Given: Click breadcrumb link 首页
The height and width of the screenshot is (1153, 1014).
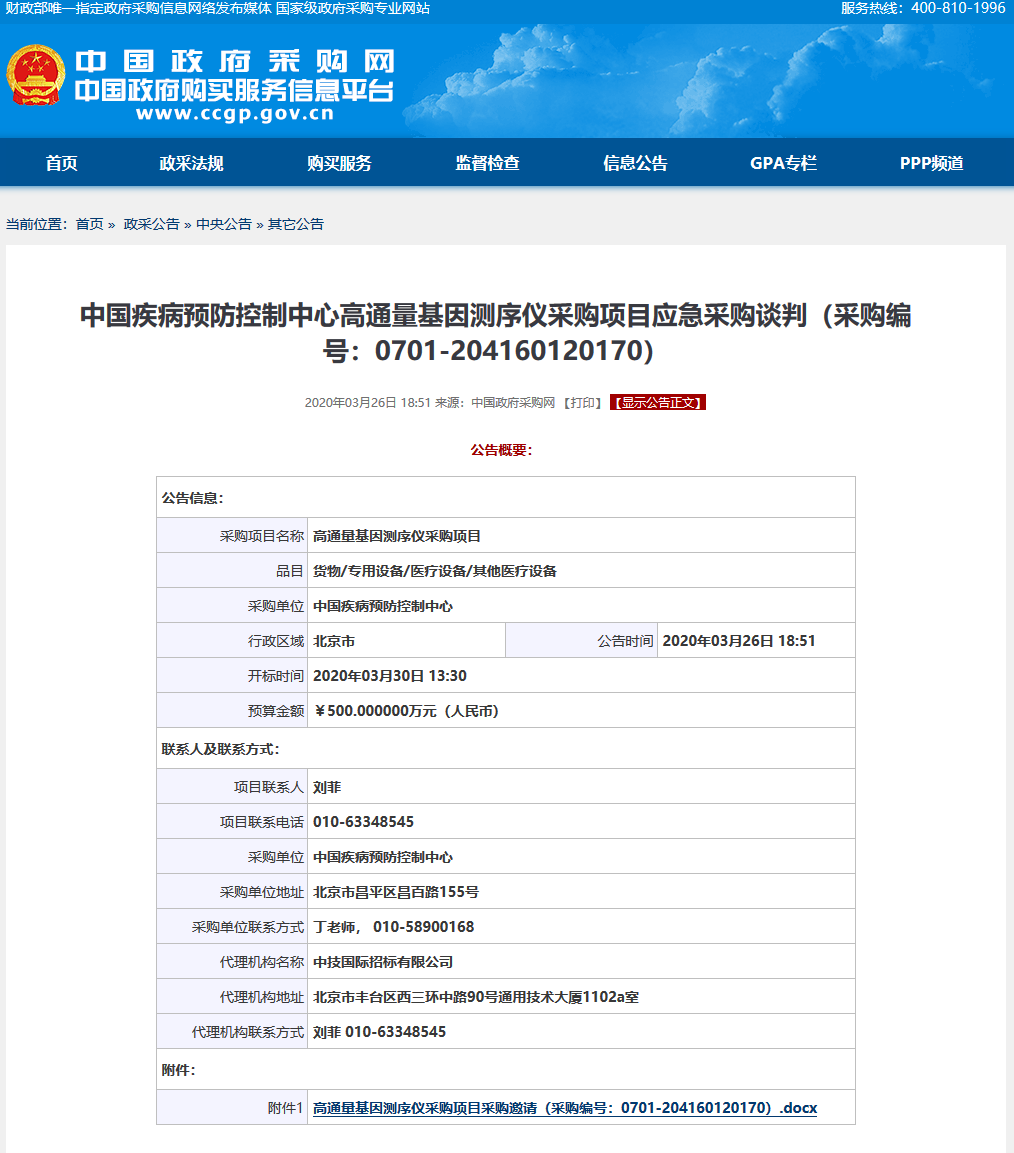Looking at the screenshot, I should [90, 224].
